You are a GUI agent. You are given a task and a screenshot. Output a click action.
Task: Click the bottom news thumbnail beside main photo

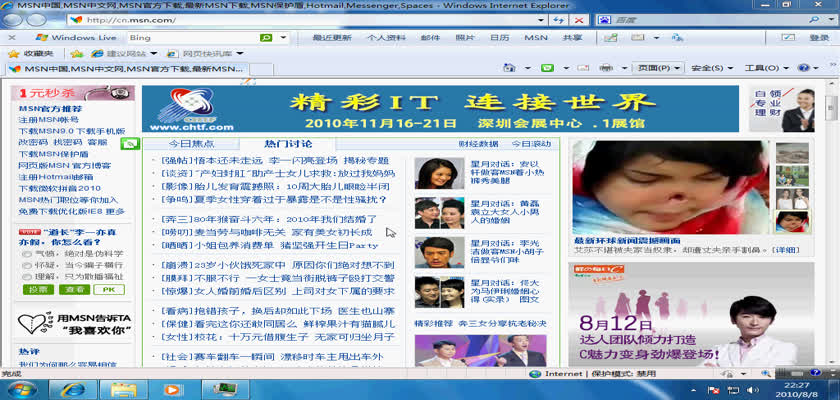793,222
